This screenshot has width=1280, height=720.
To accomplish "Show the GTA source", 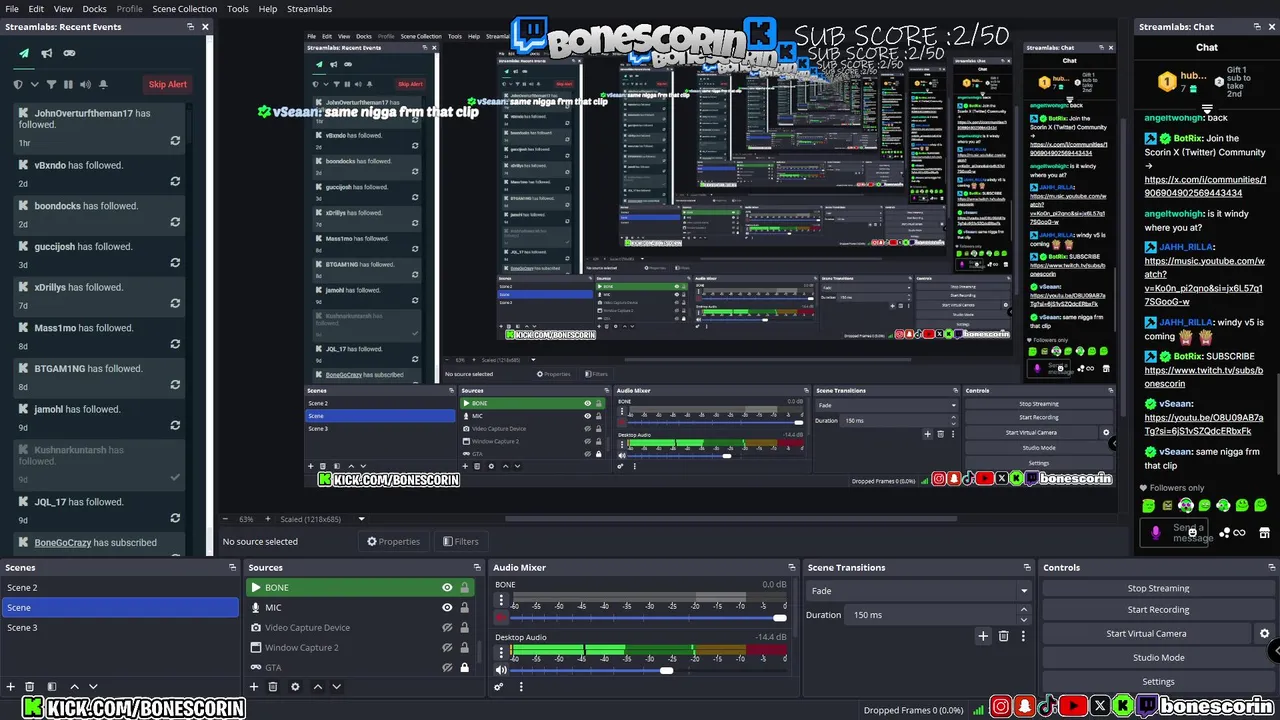I will tap(447, 667).
